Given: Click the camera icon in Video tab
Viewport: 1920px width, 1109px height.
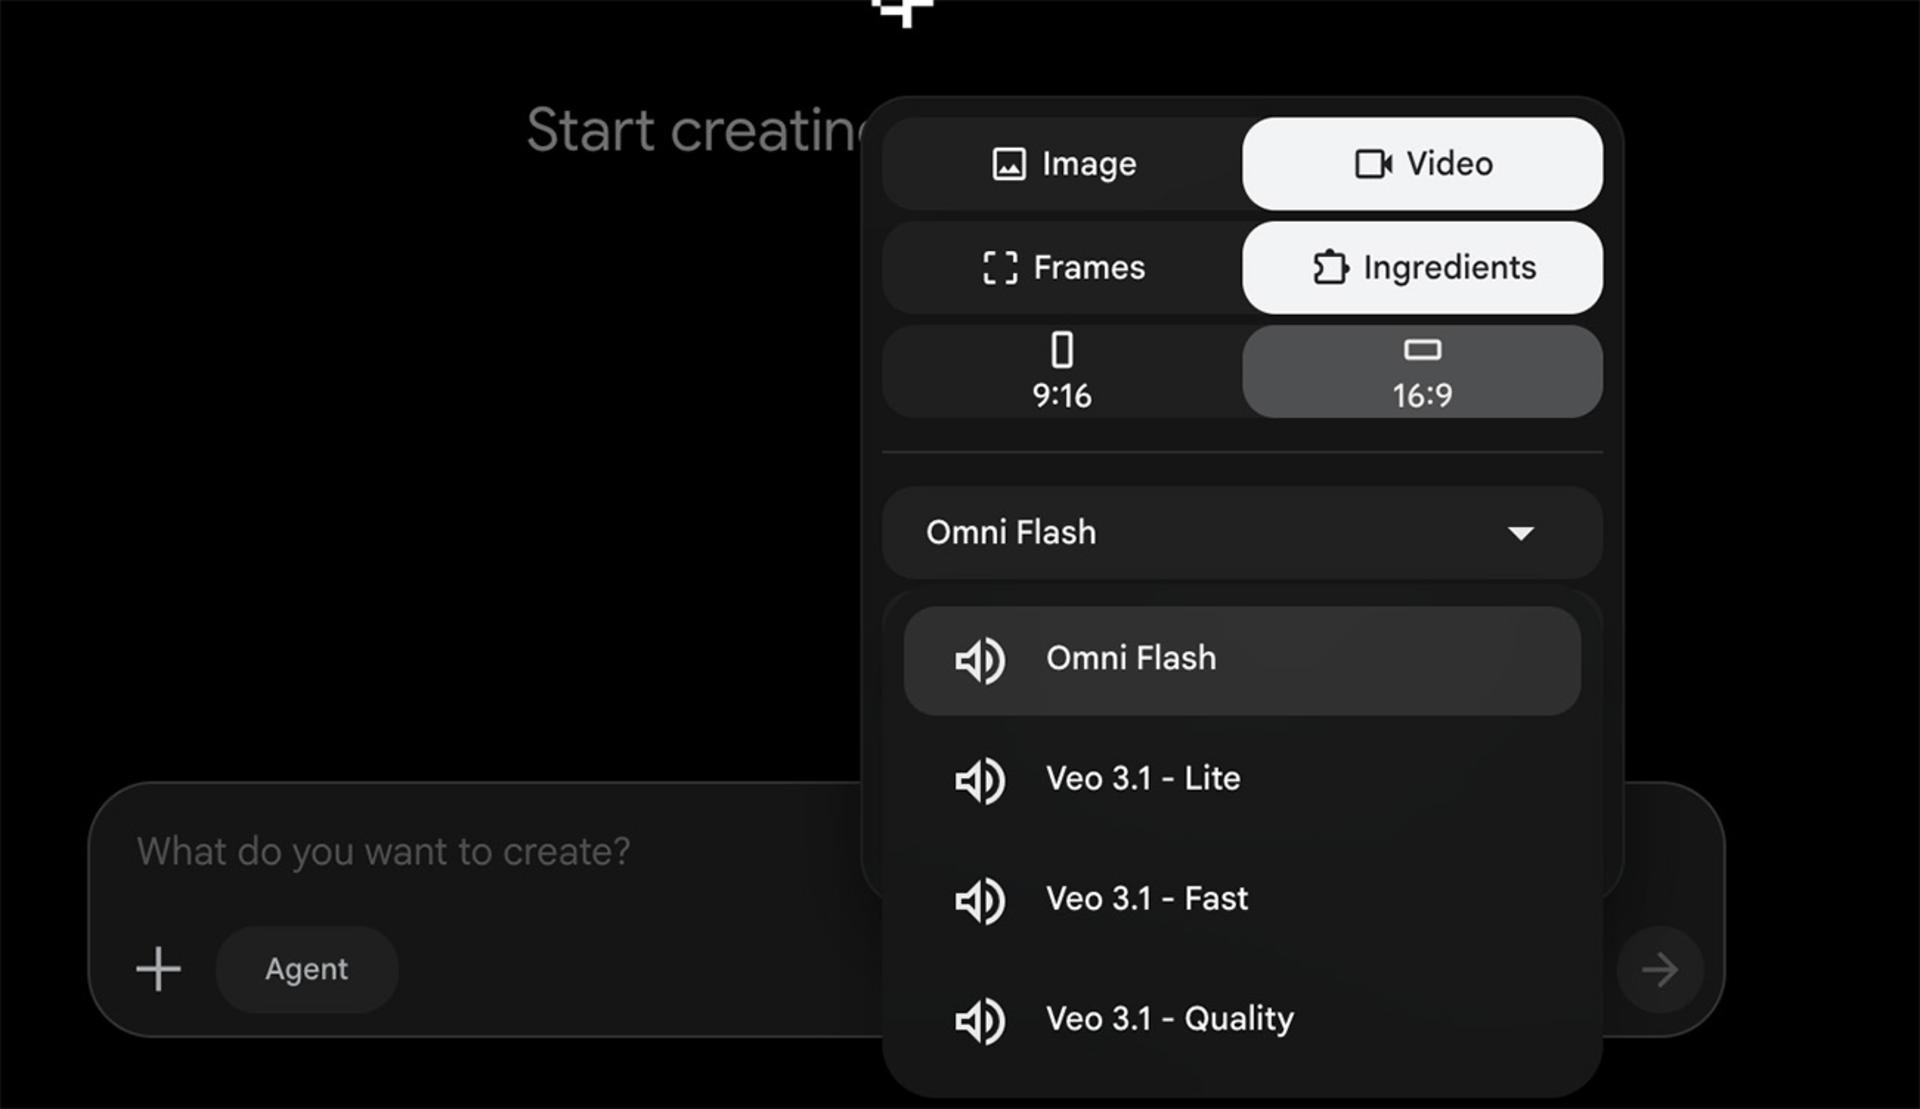Looking at the screenshot, I should pos(1373,164).
